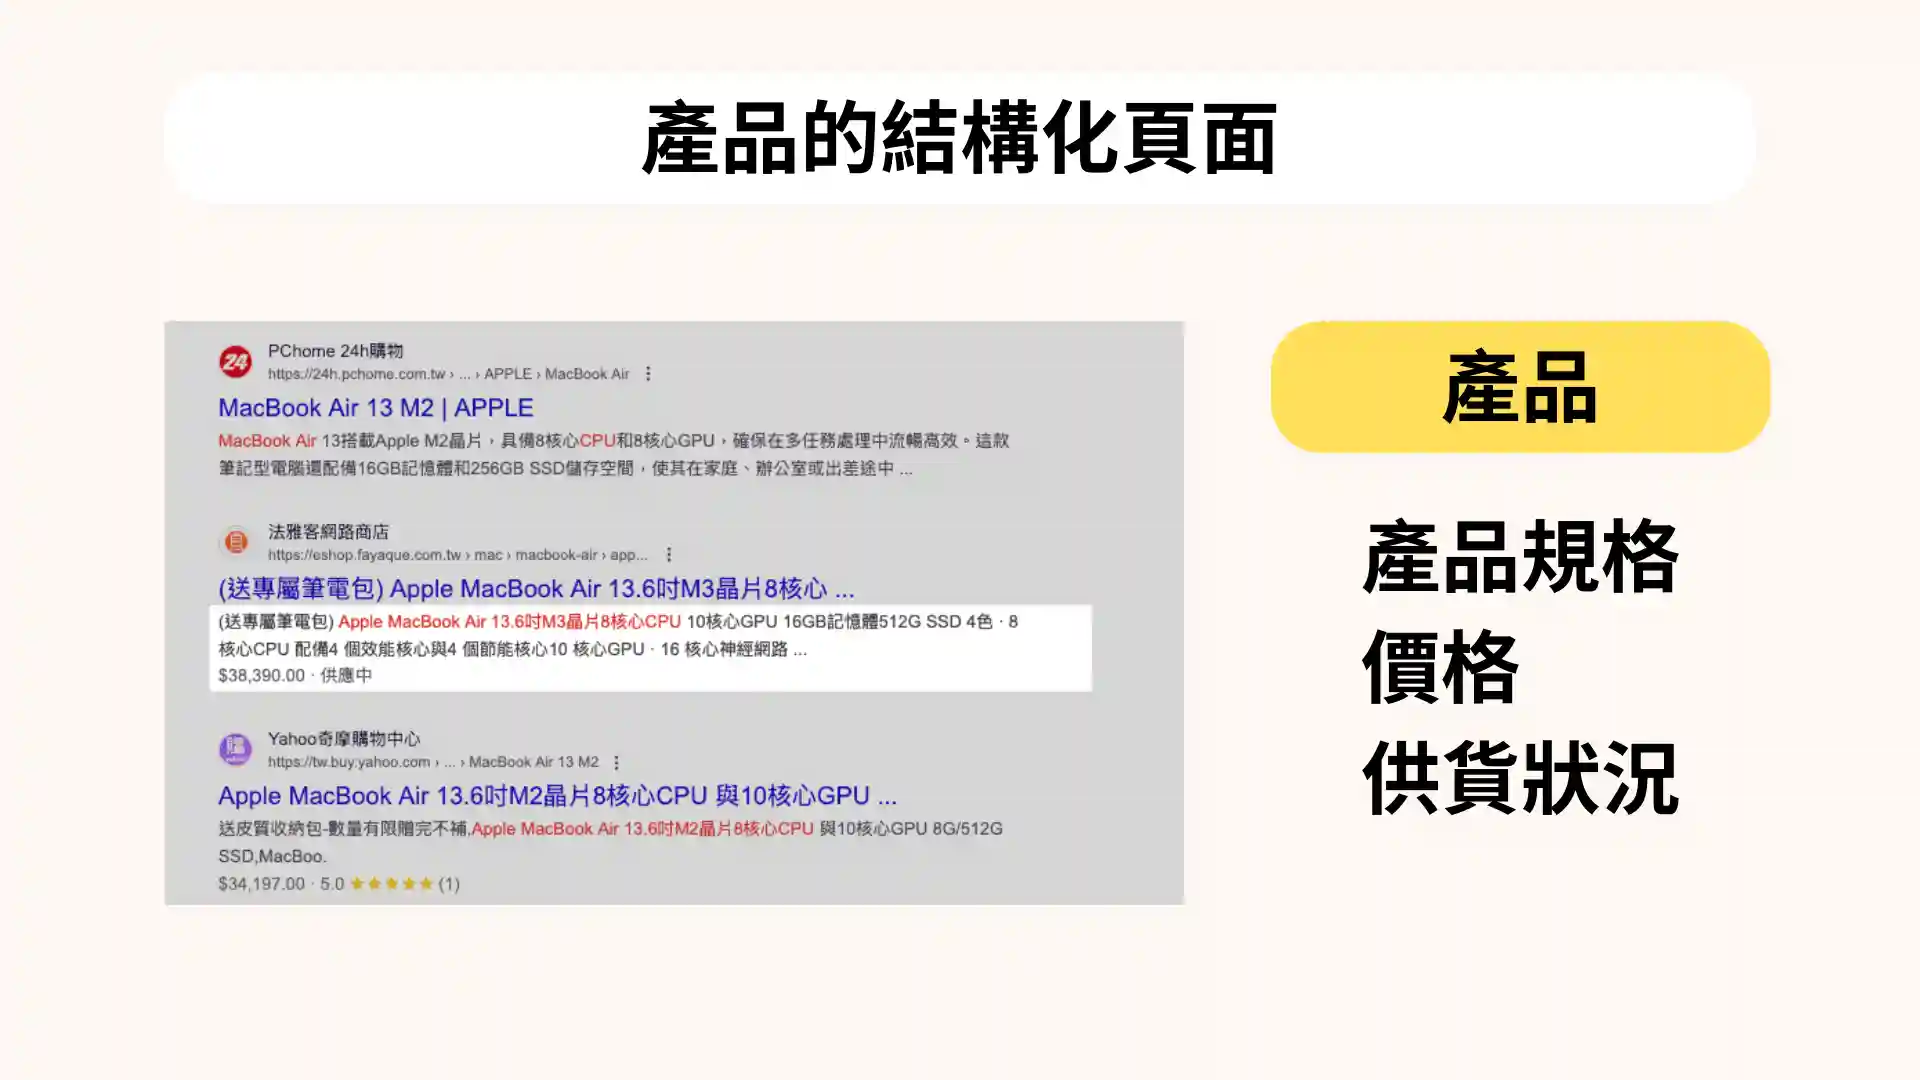The width and height of the screenshot is (1920, 1080).
Task: Click the five-star rating on the Yahoo result
Action: point(391,884)
